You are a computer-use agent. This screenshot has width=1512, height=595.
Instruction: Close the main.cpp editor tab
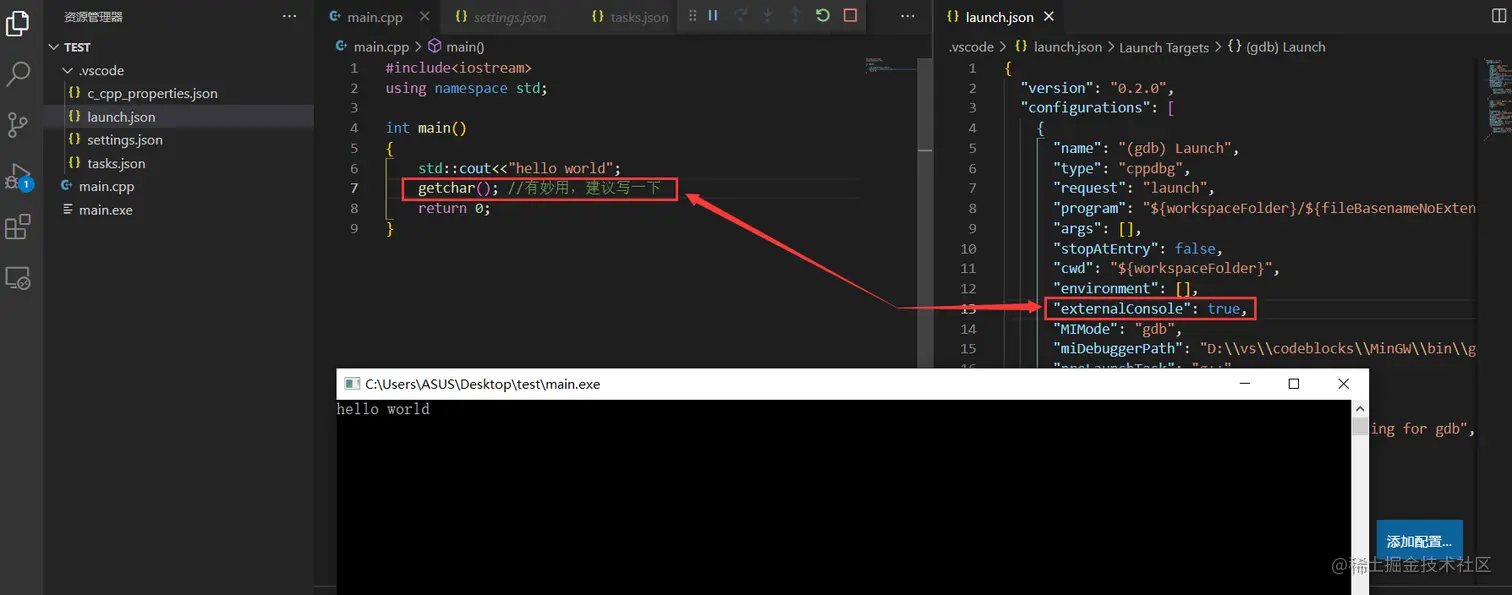[x=424, y=16]
